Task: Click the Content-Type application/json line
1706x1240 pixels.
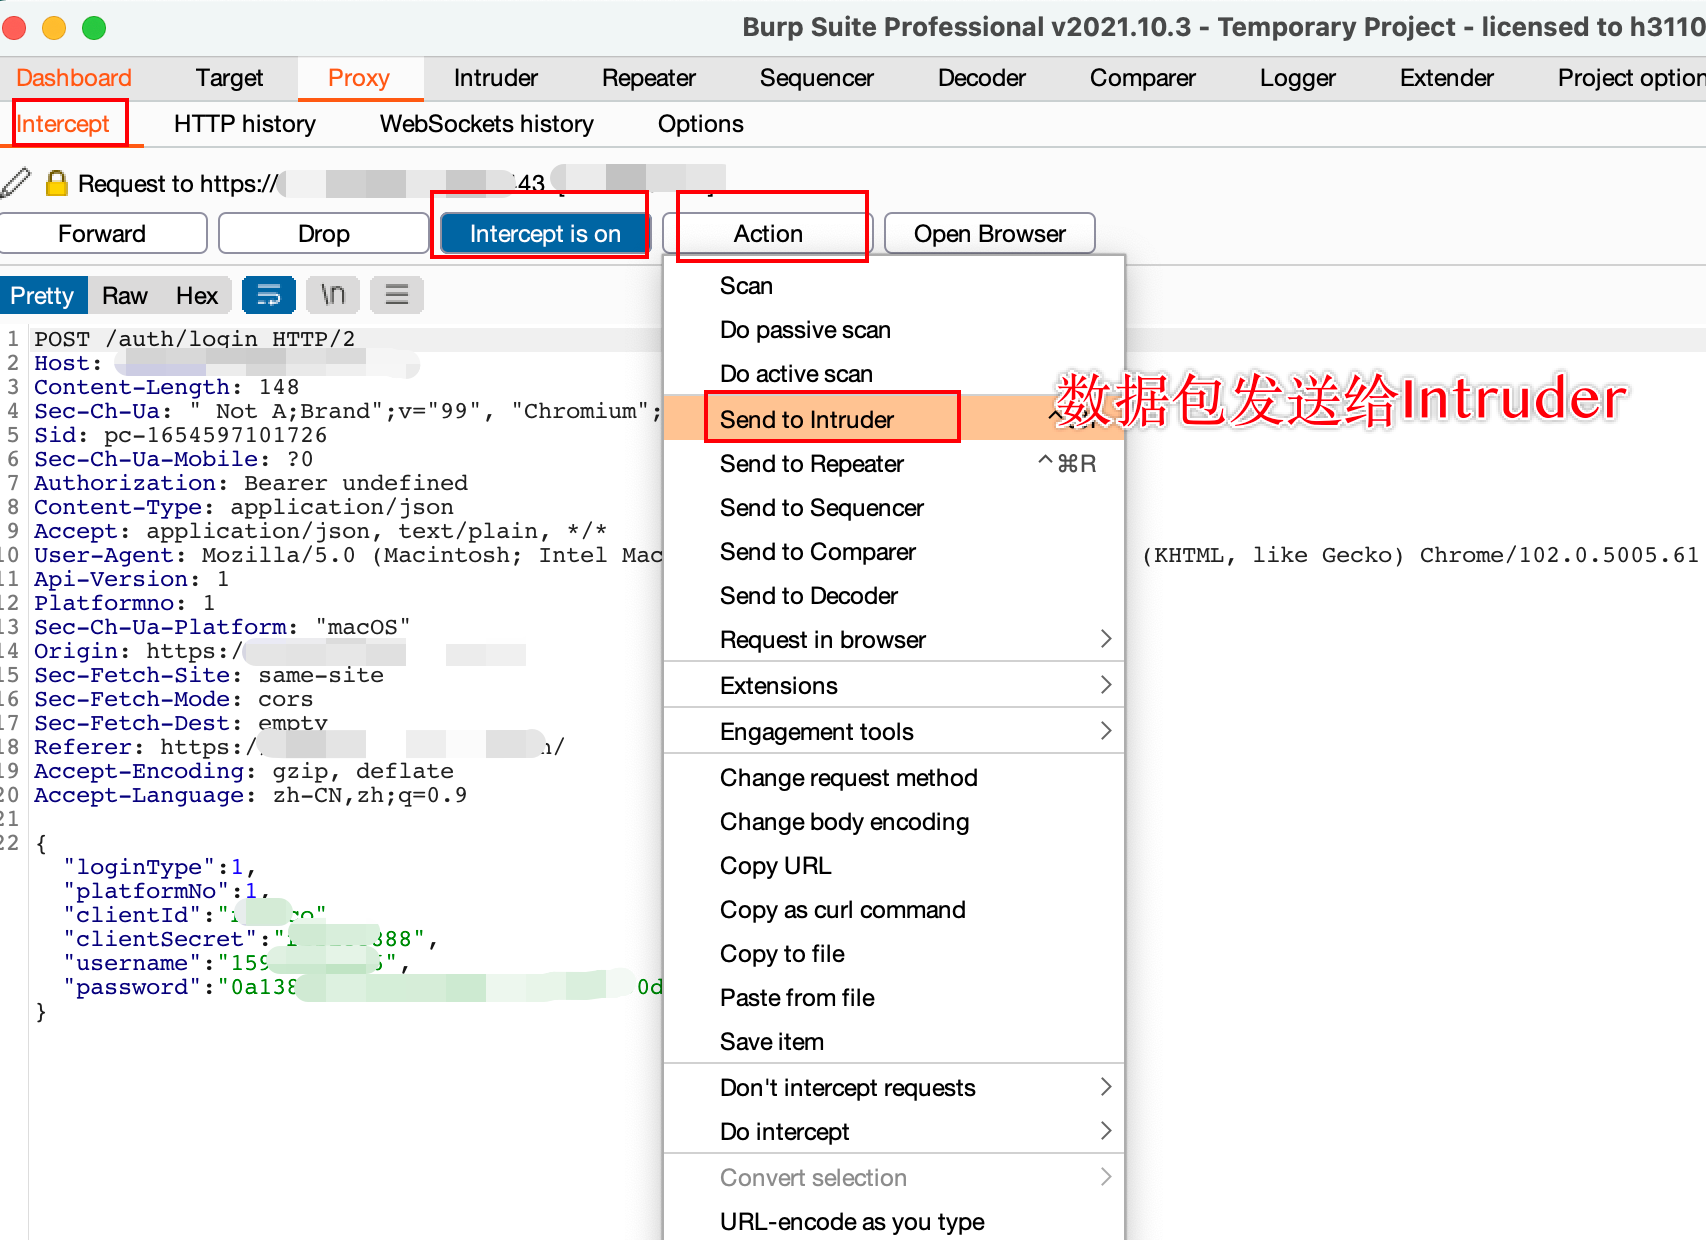Action: pyautogui.click(x=244, y=507)
